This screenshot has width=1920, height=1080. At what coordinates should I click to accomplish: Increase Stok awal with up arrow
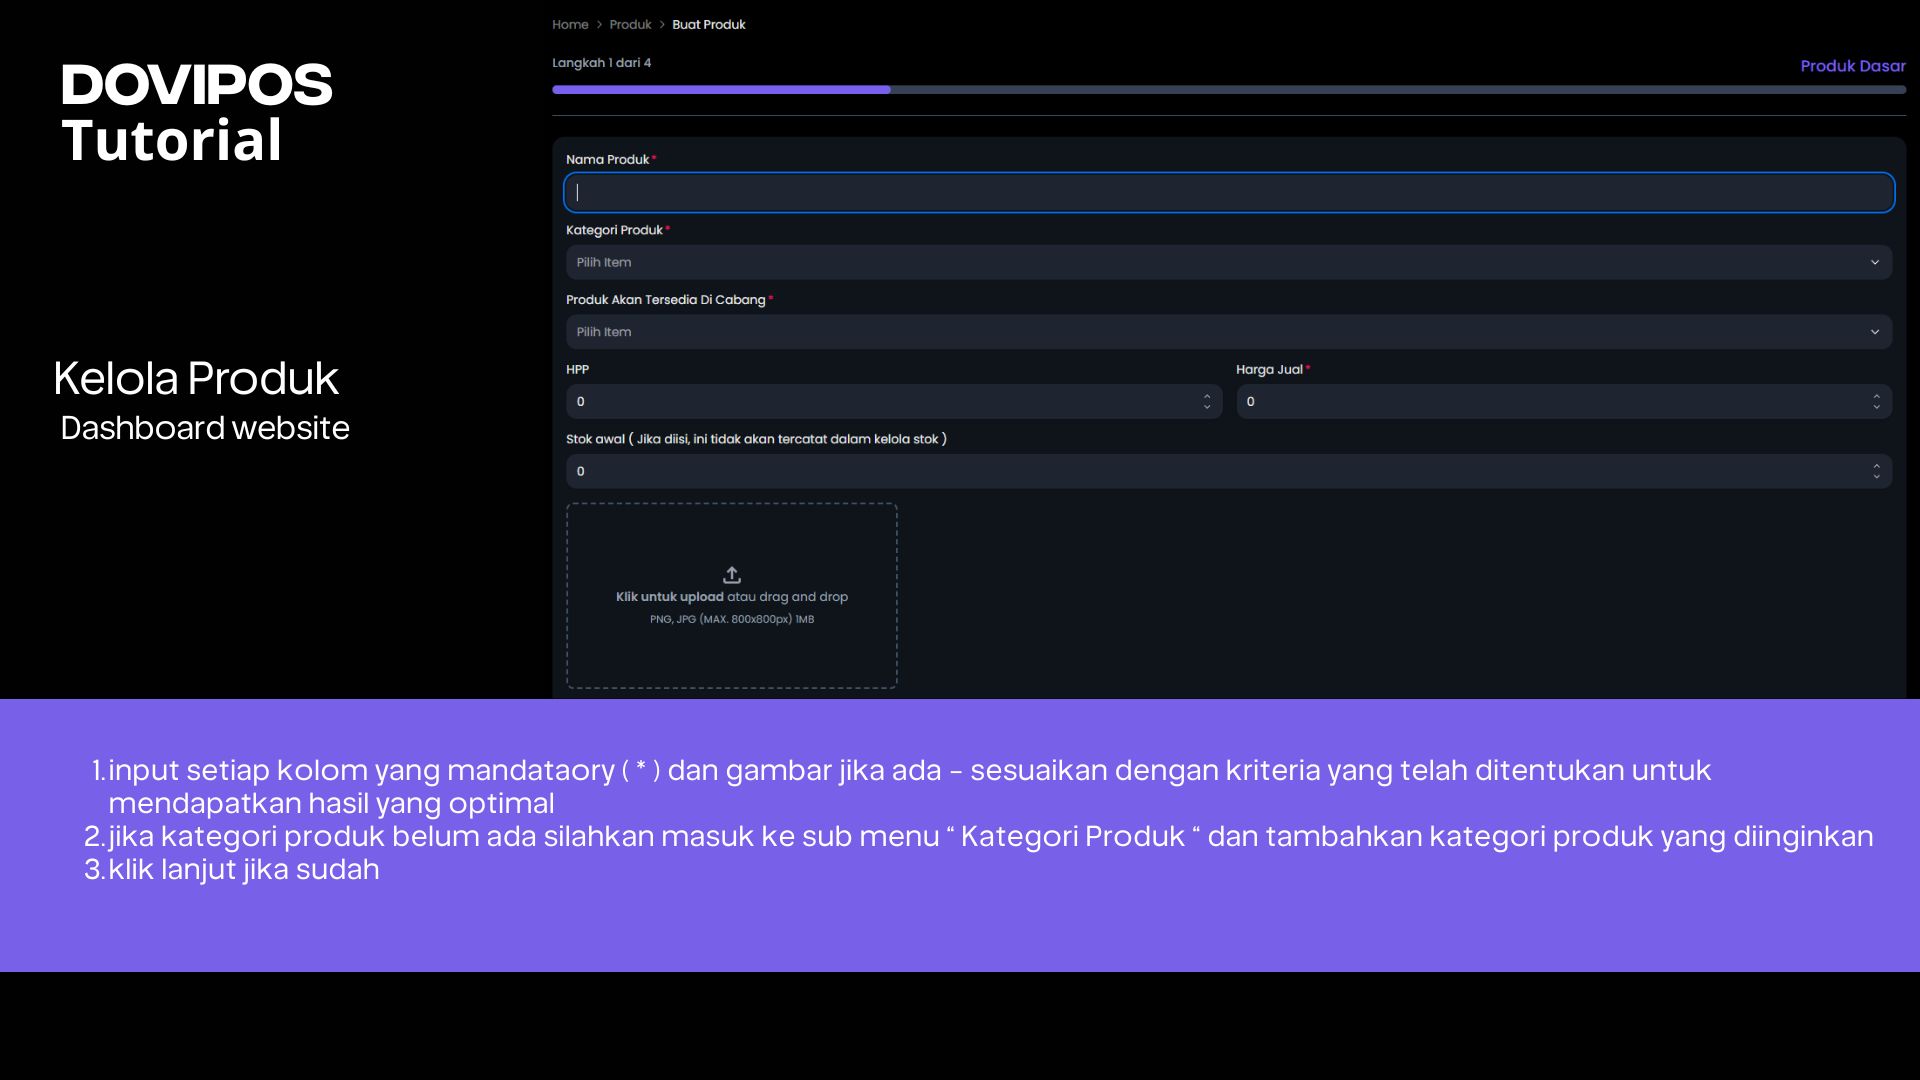(x=1876, y=466)
